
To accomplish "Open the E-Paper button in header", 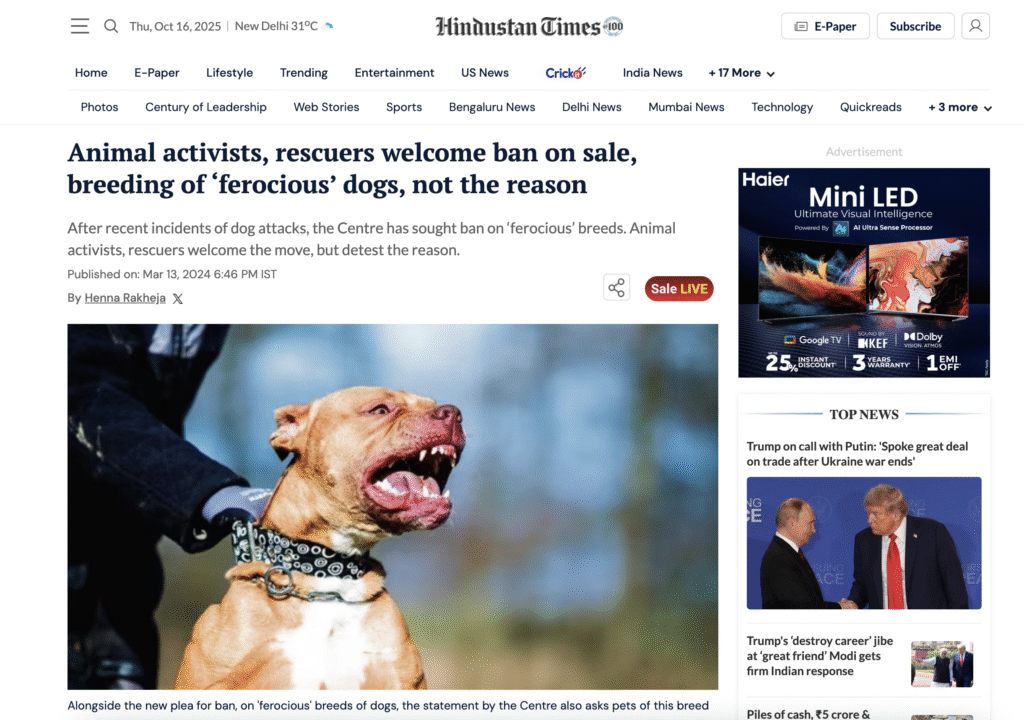I will pyautogui.click(x=825, y=26).
